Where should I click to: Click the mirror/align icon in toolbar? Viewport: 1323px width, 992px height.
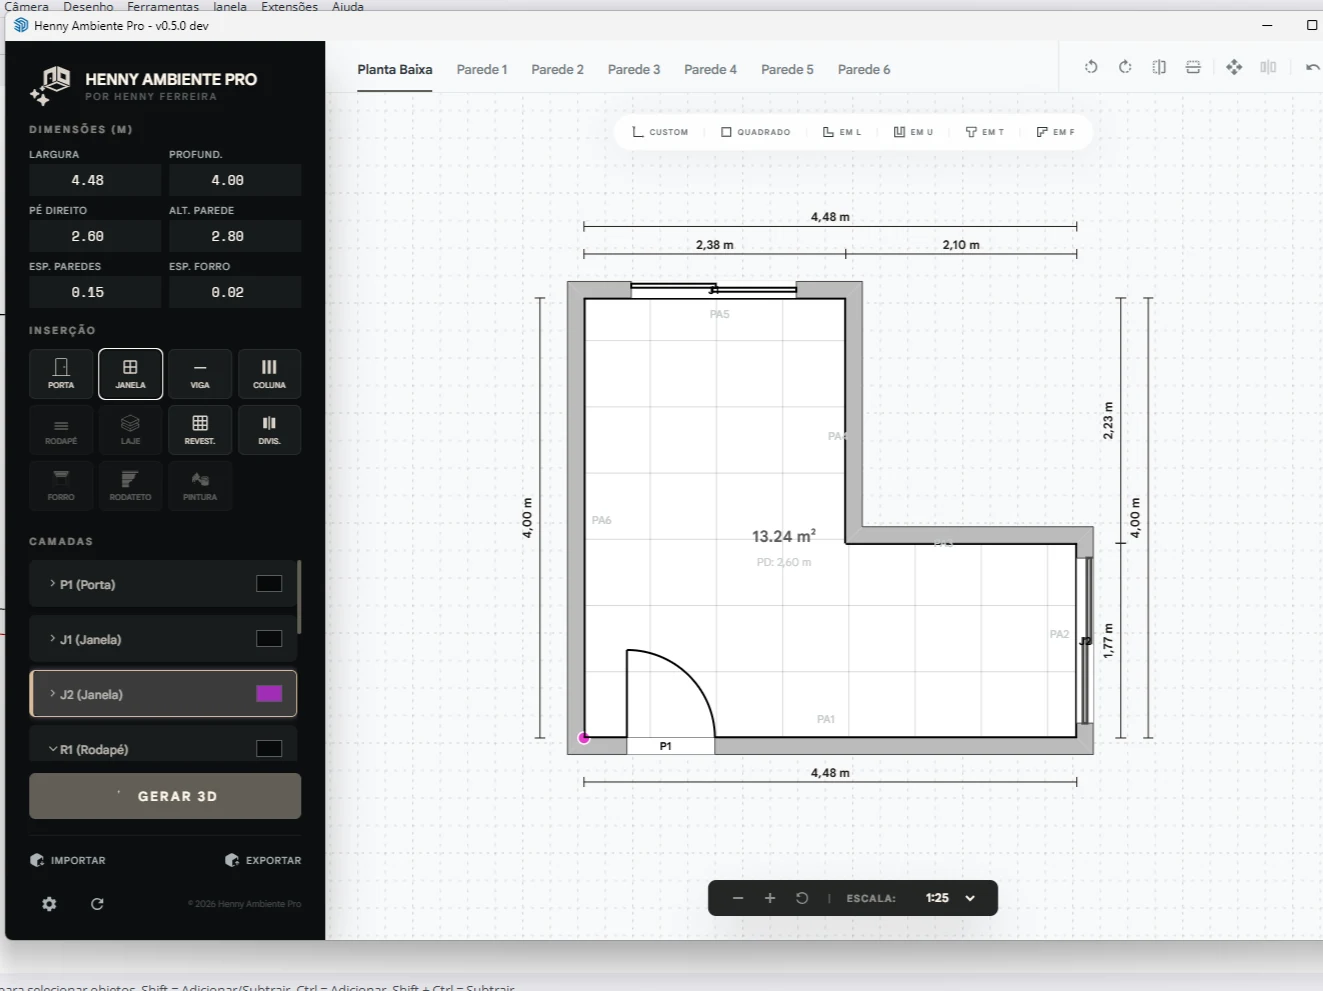(1268, 67)
